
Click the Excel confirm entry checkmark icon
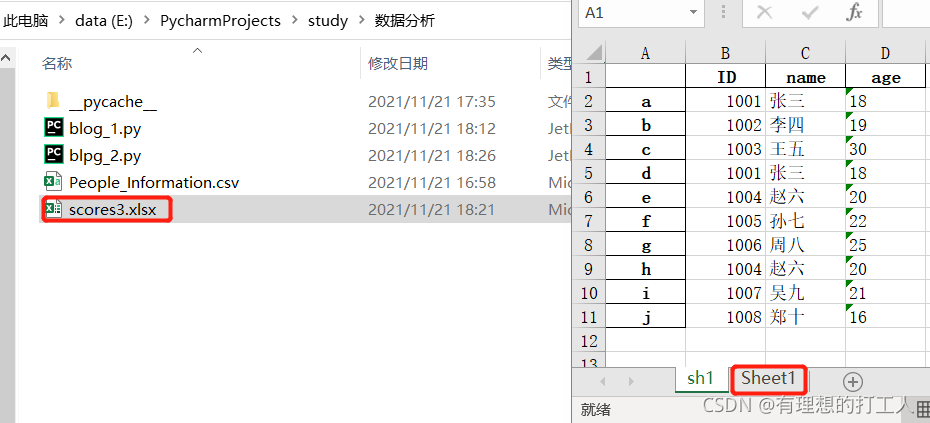(810, 12)
